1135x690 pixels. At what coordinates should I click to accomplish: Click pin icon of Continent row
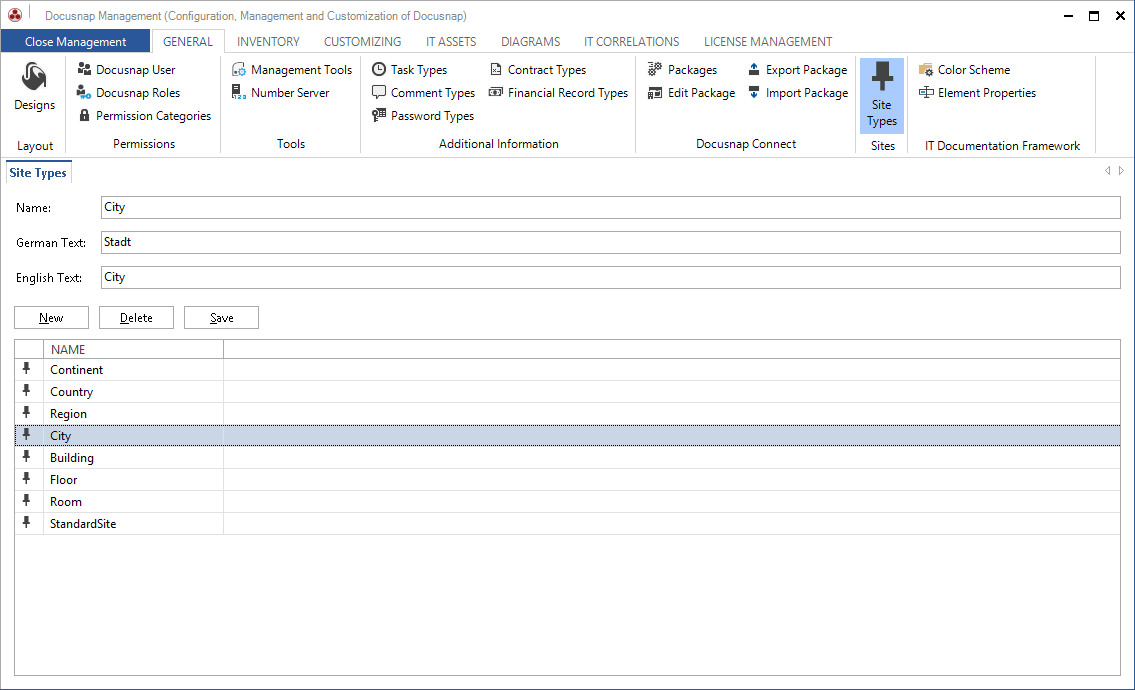point(27,369)
